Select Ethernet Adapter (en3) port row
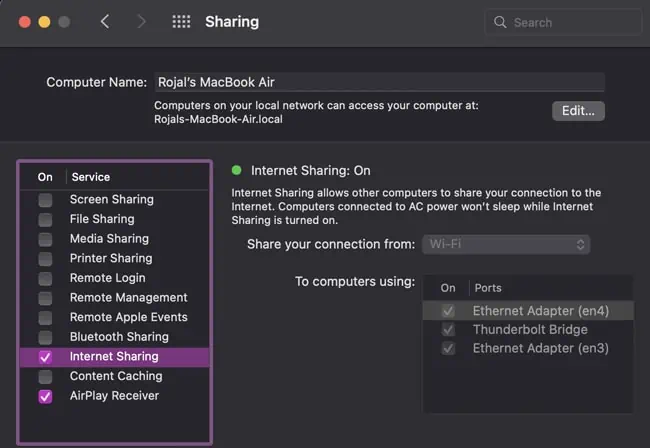 (540, 349)
